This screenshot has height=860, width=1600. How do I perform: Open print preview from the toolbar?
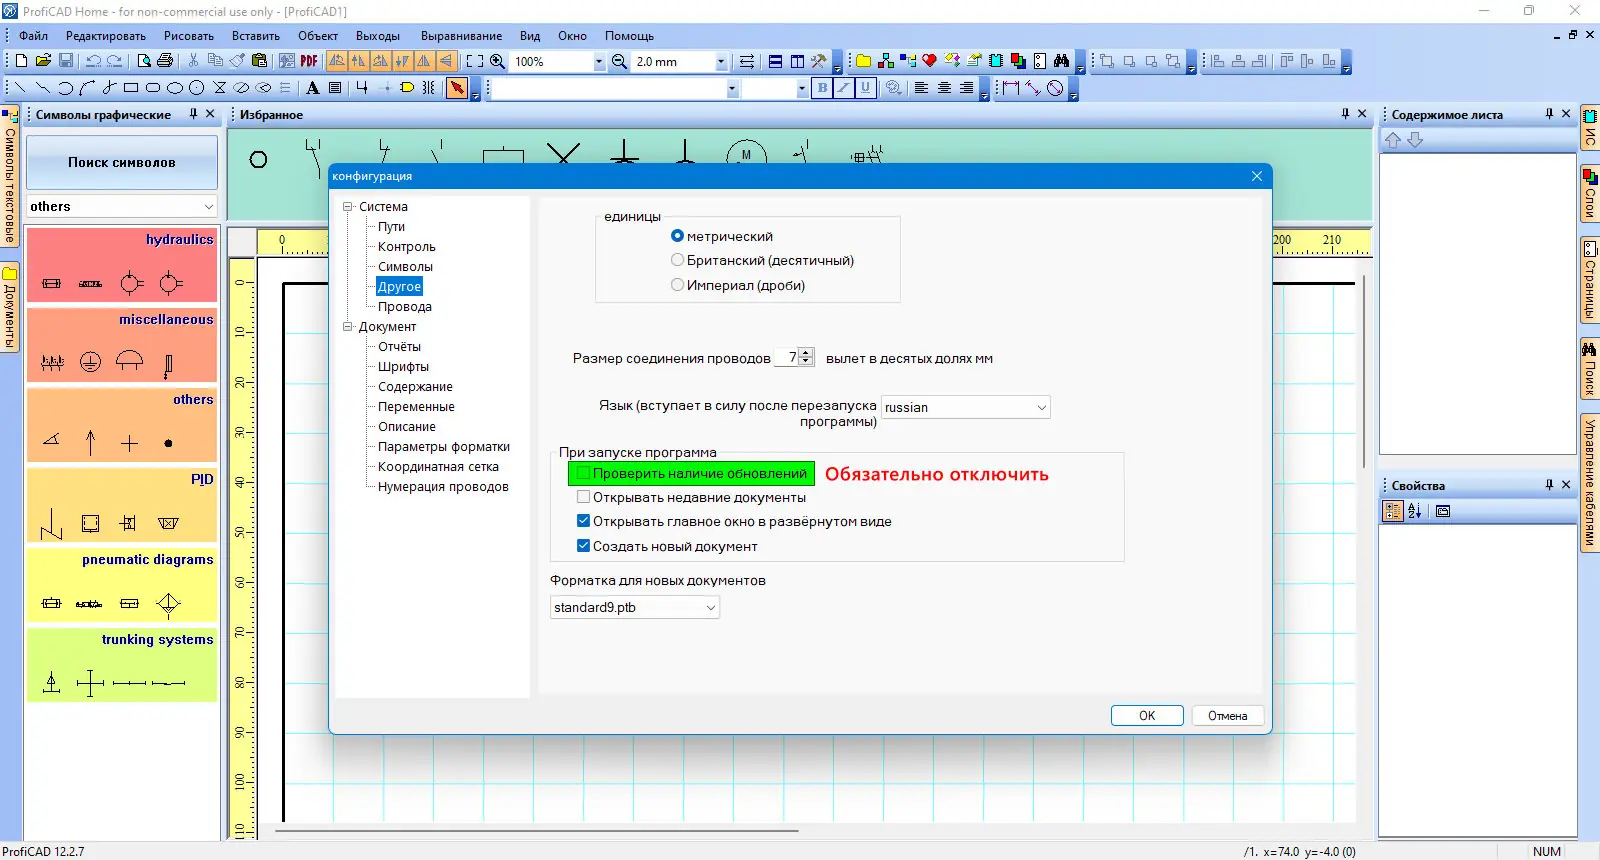pos(144,61)
